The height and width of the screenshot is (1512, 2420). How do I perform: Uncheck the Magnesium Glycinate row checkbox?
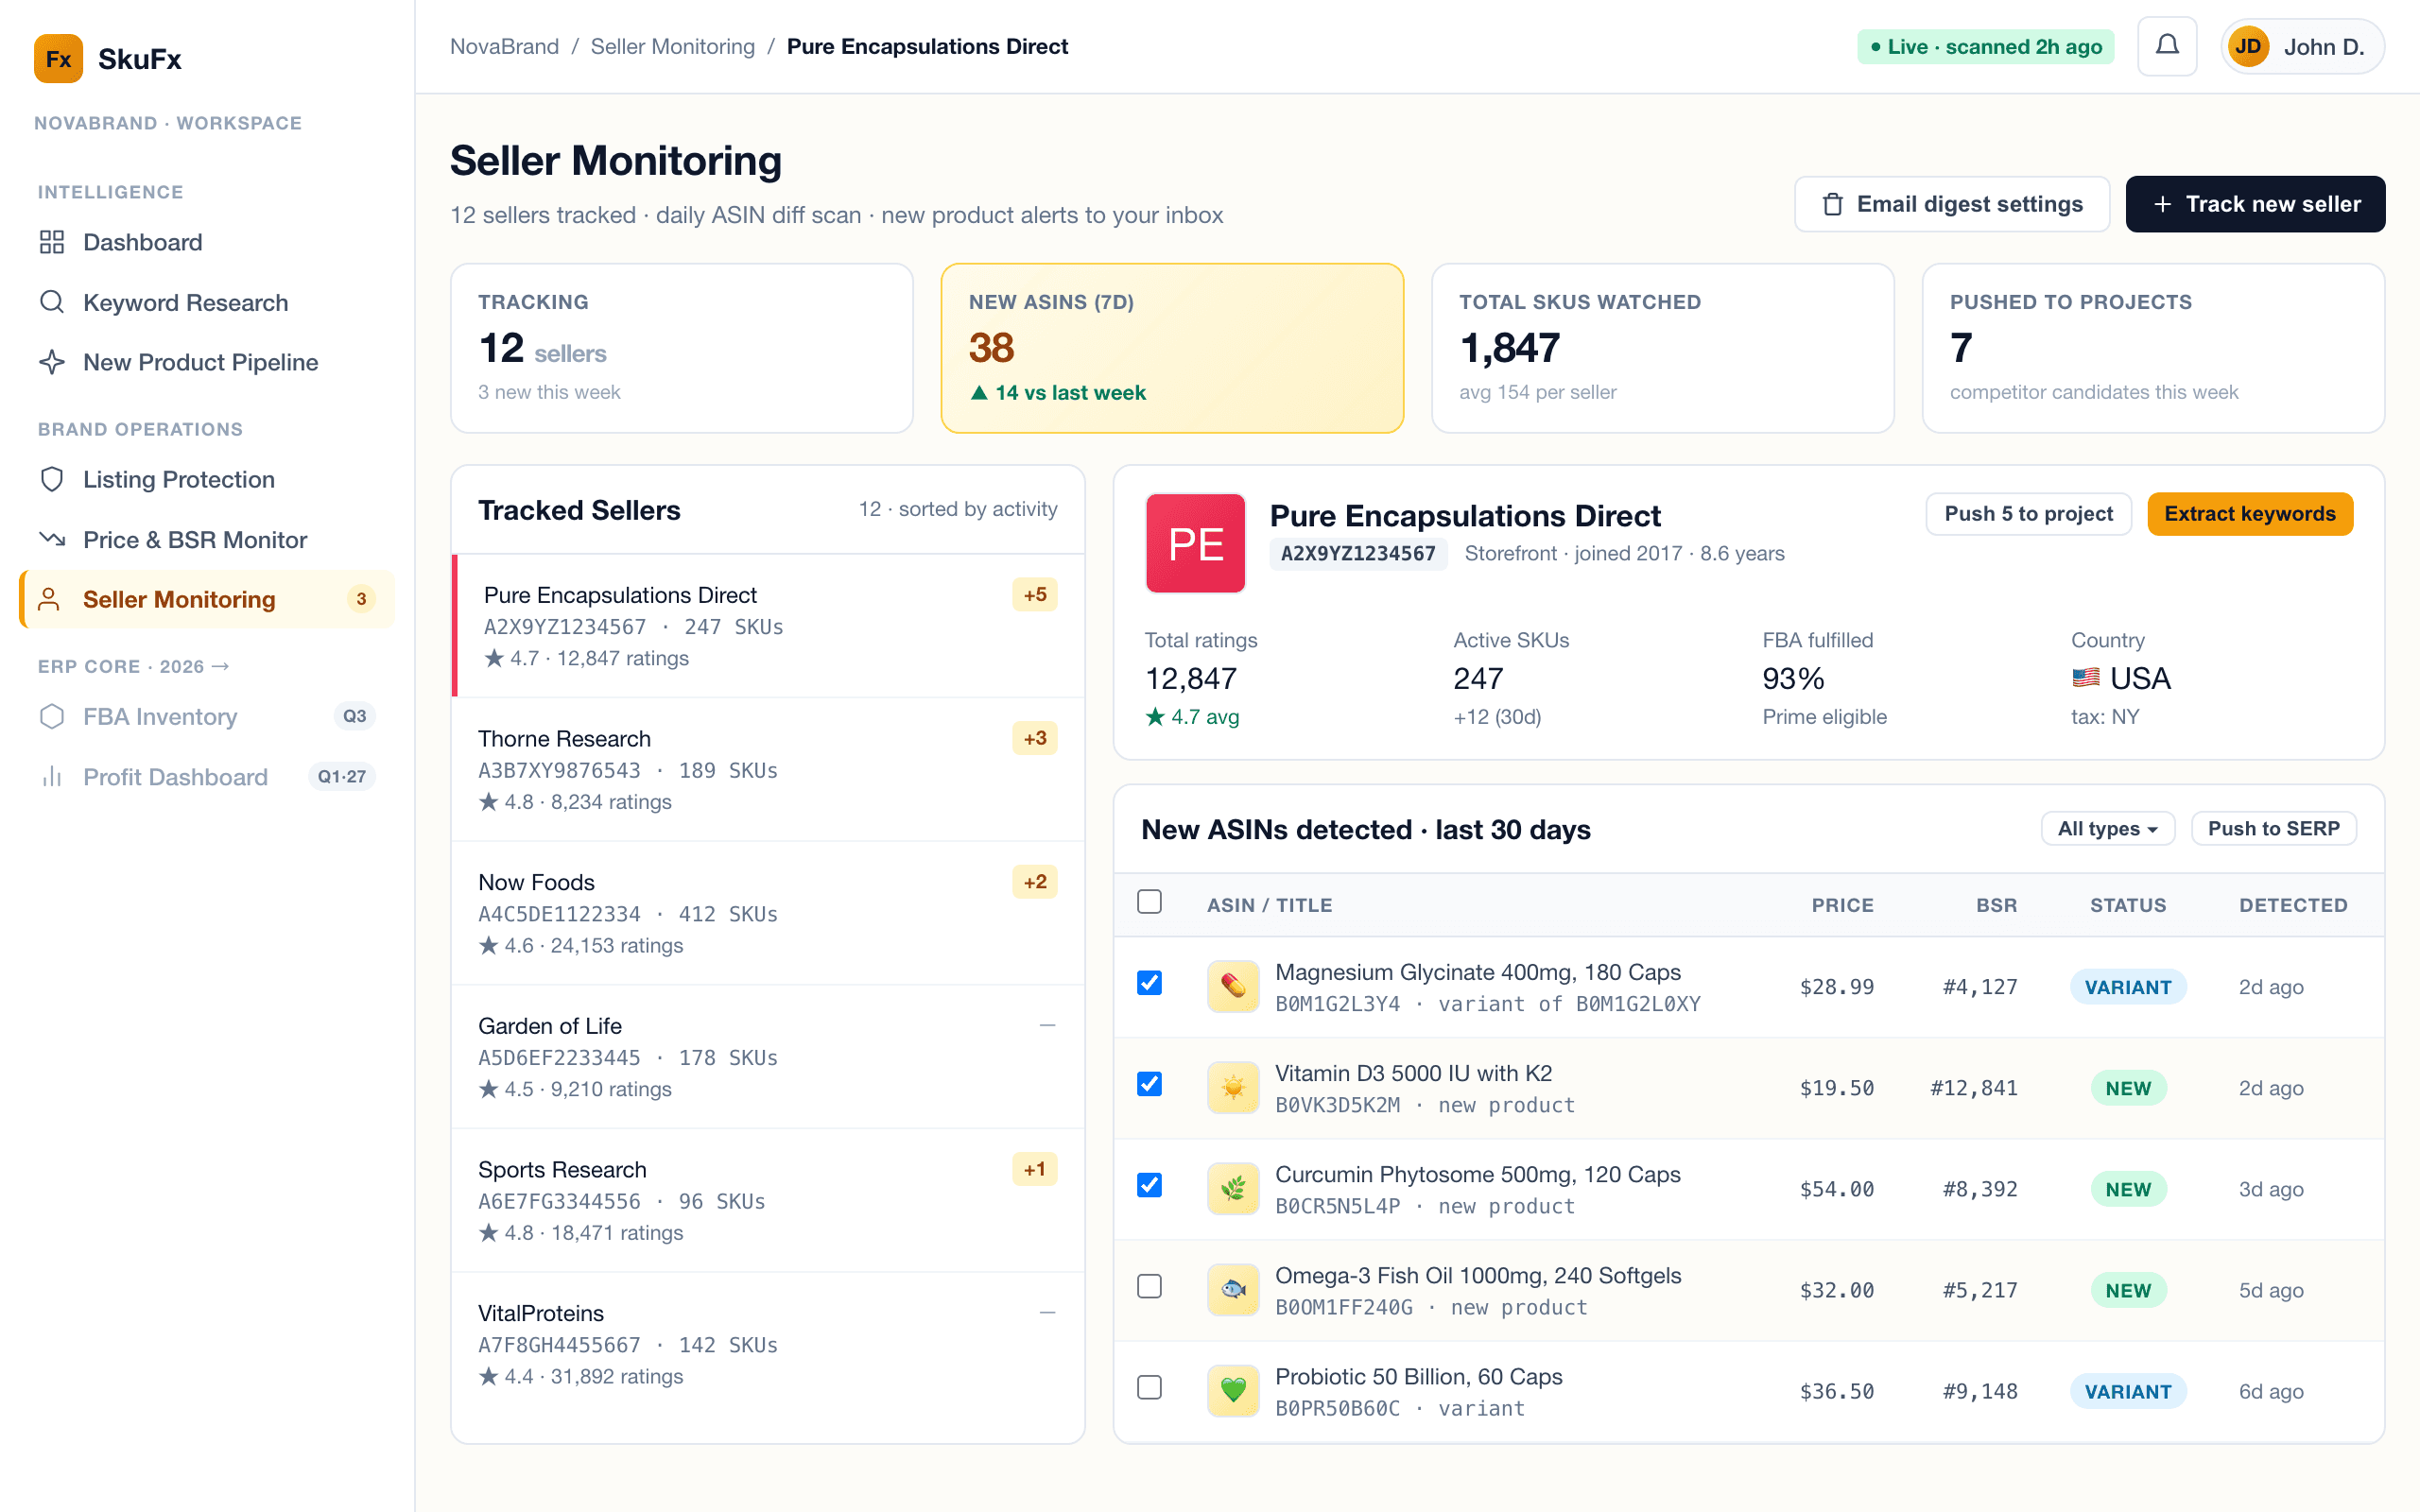1150,983
